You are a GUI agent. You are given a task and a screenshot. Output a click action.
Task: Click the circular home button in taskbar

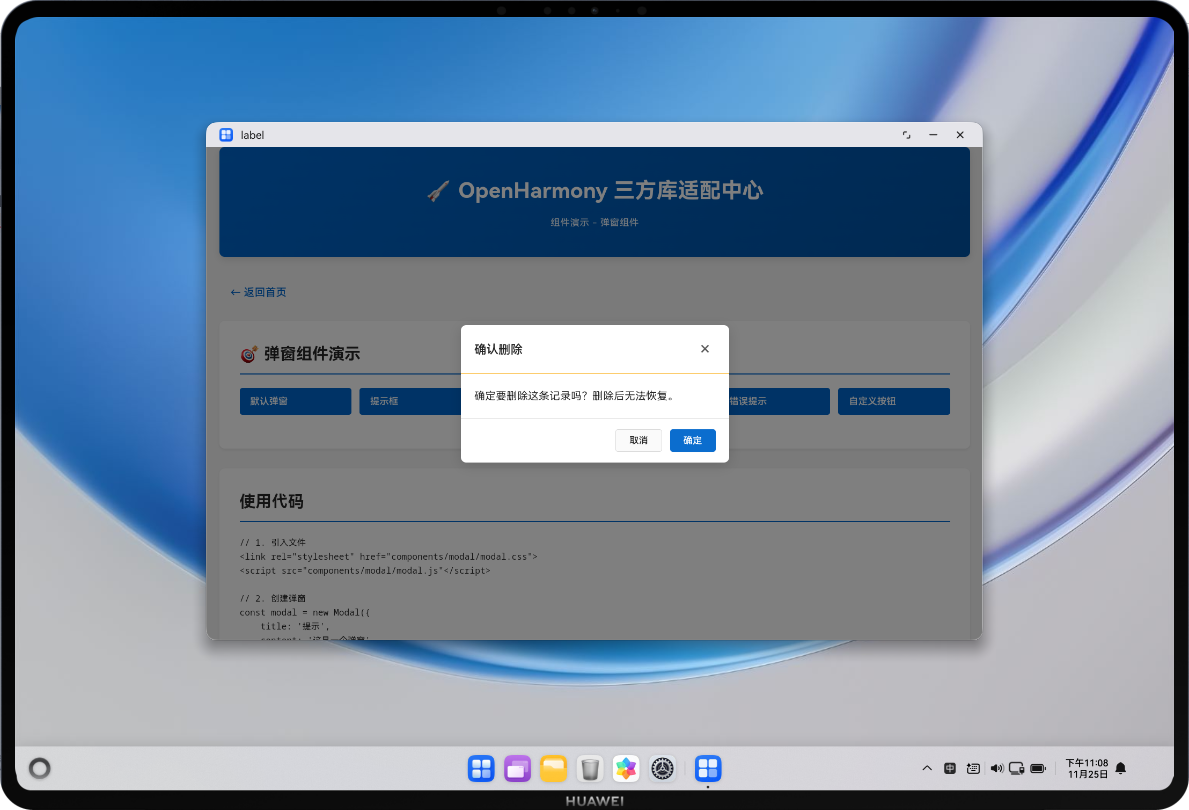(x=39, y=768)
